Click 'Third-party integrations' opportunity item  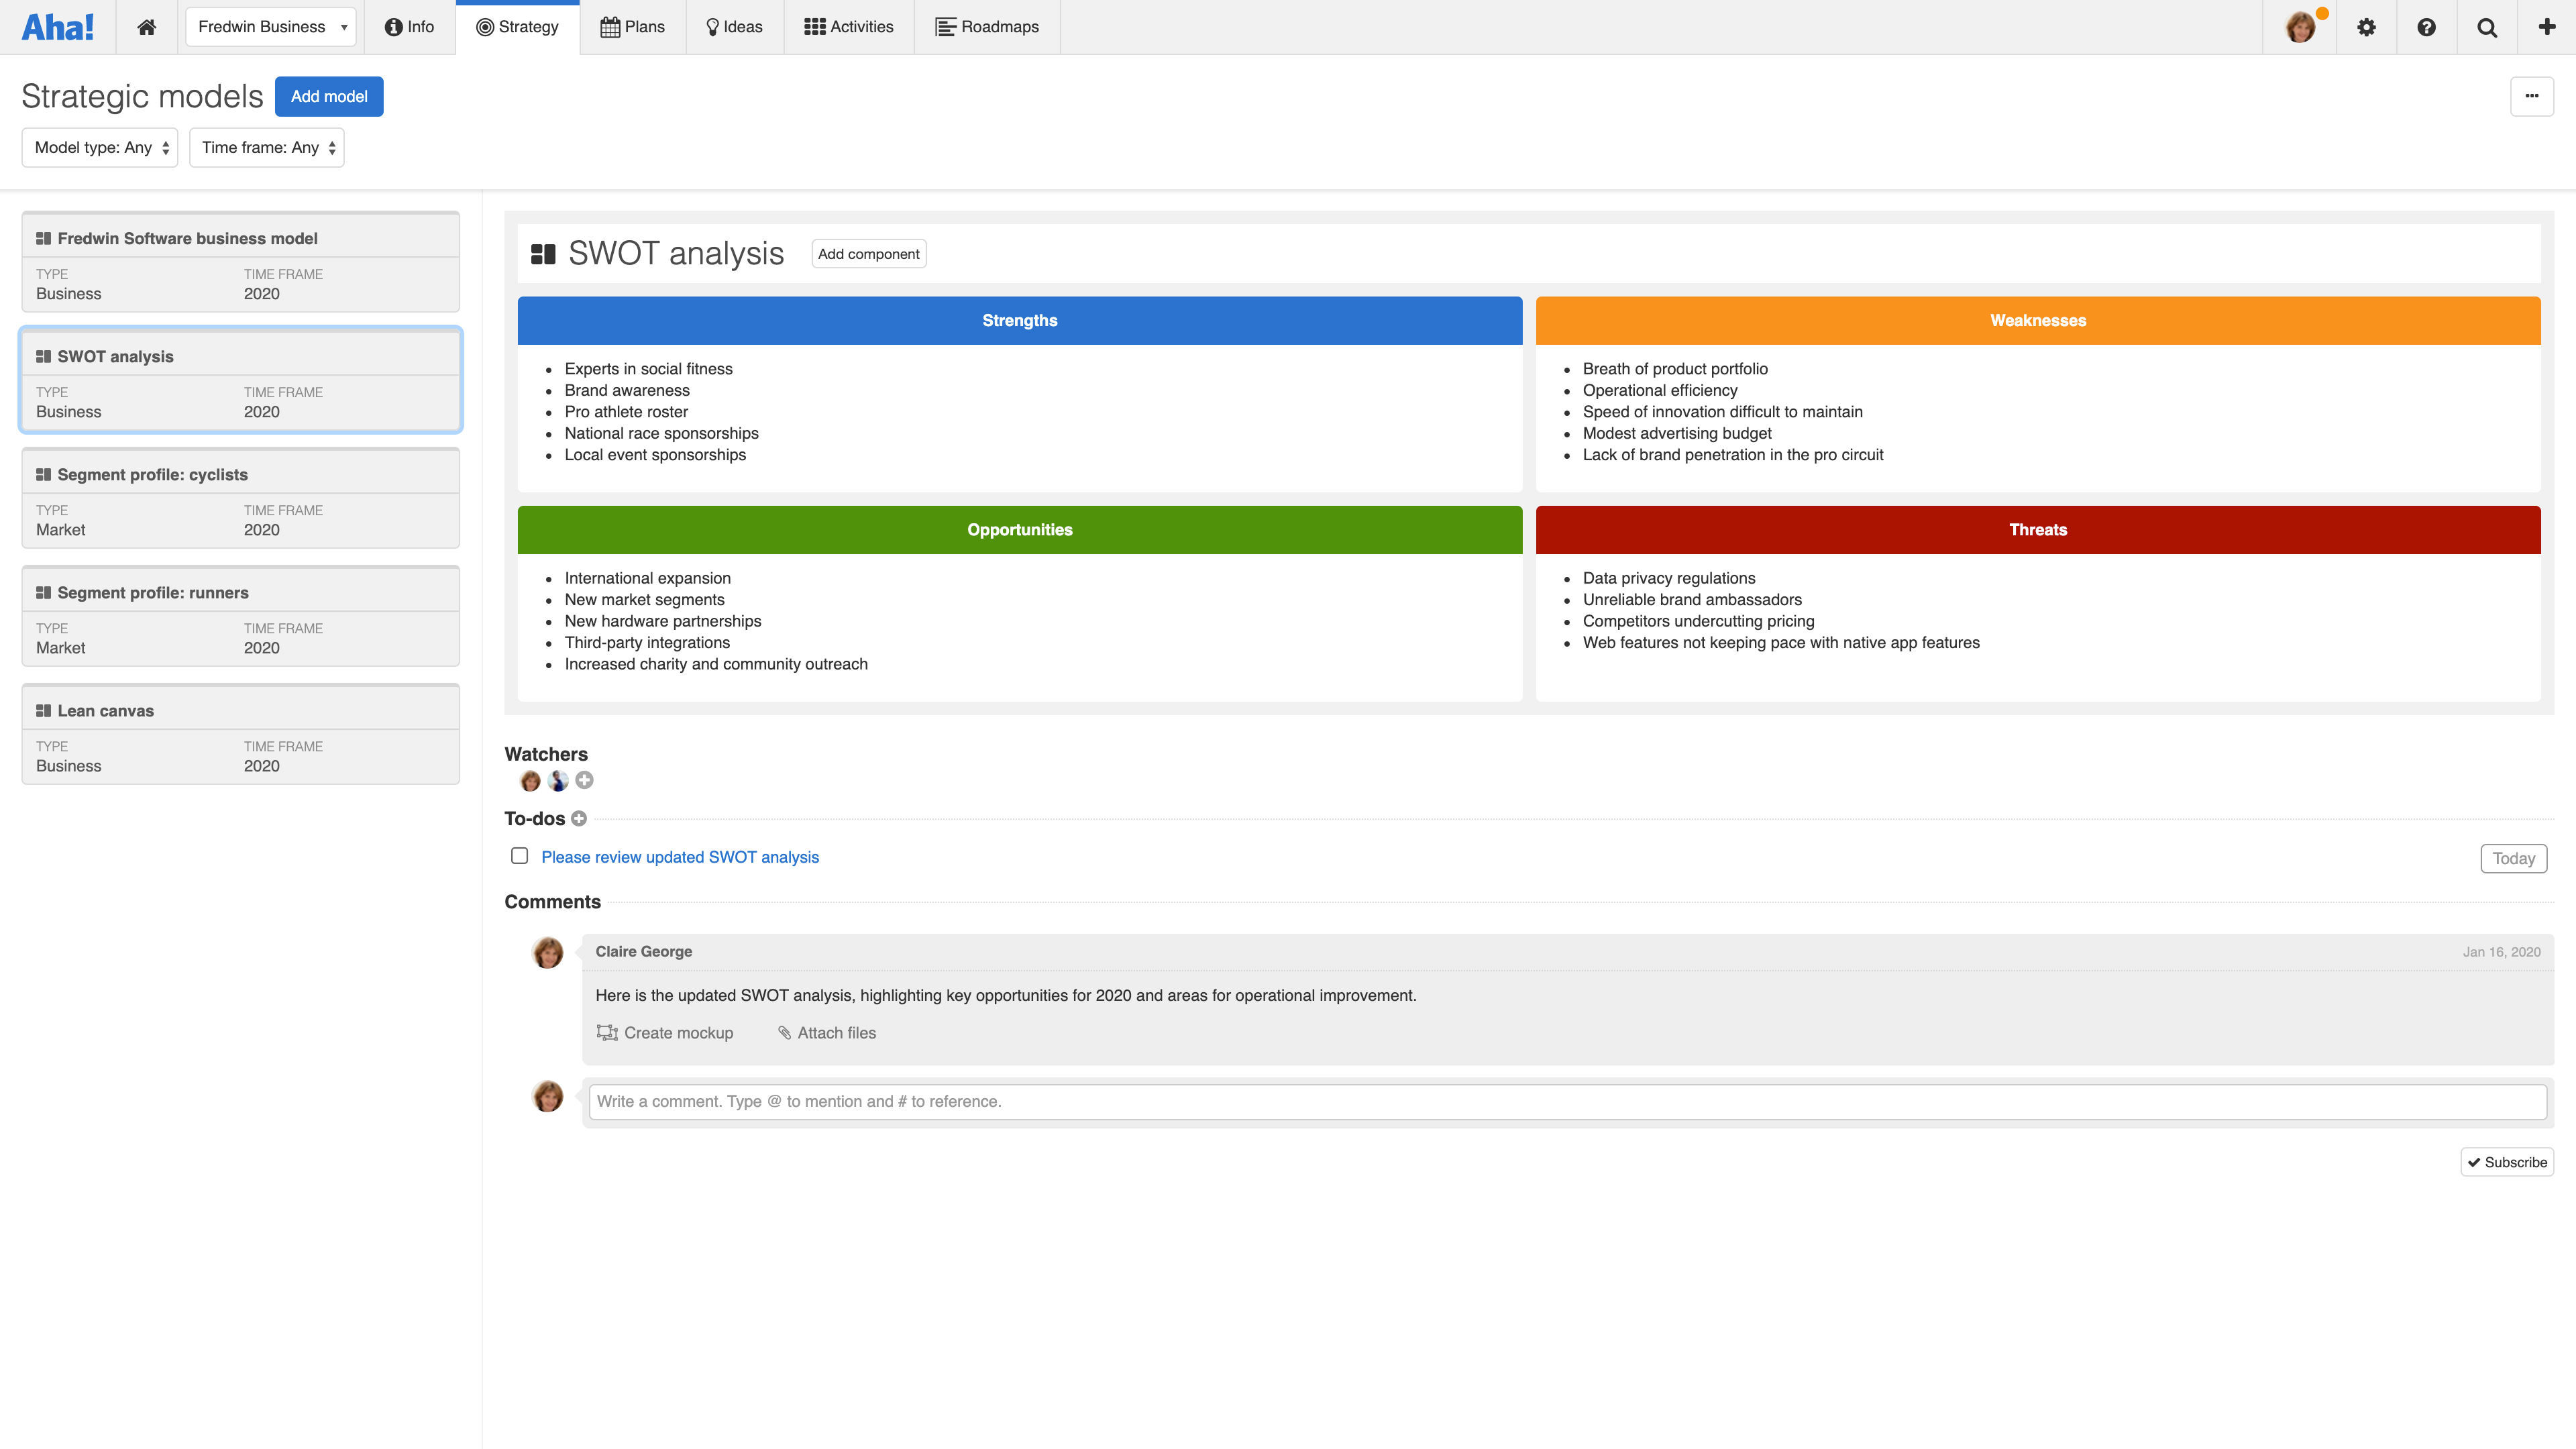(647, 642)
